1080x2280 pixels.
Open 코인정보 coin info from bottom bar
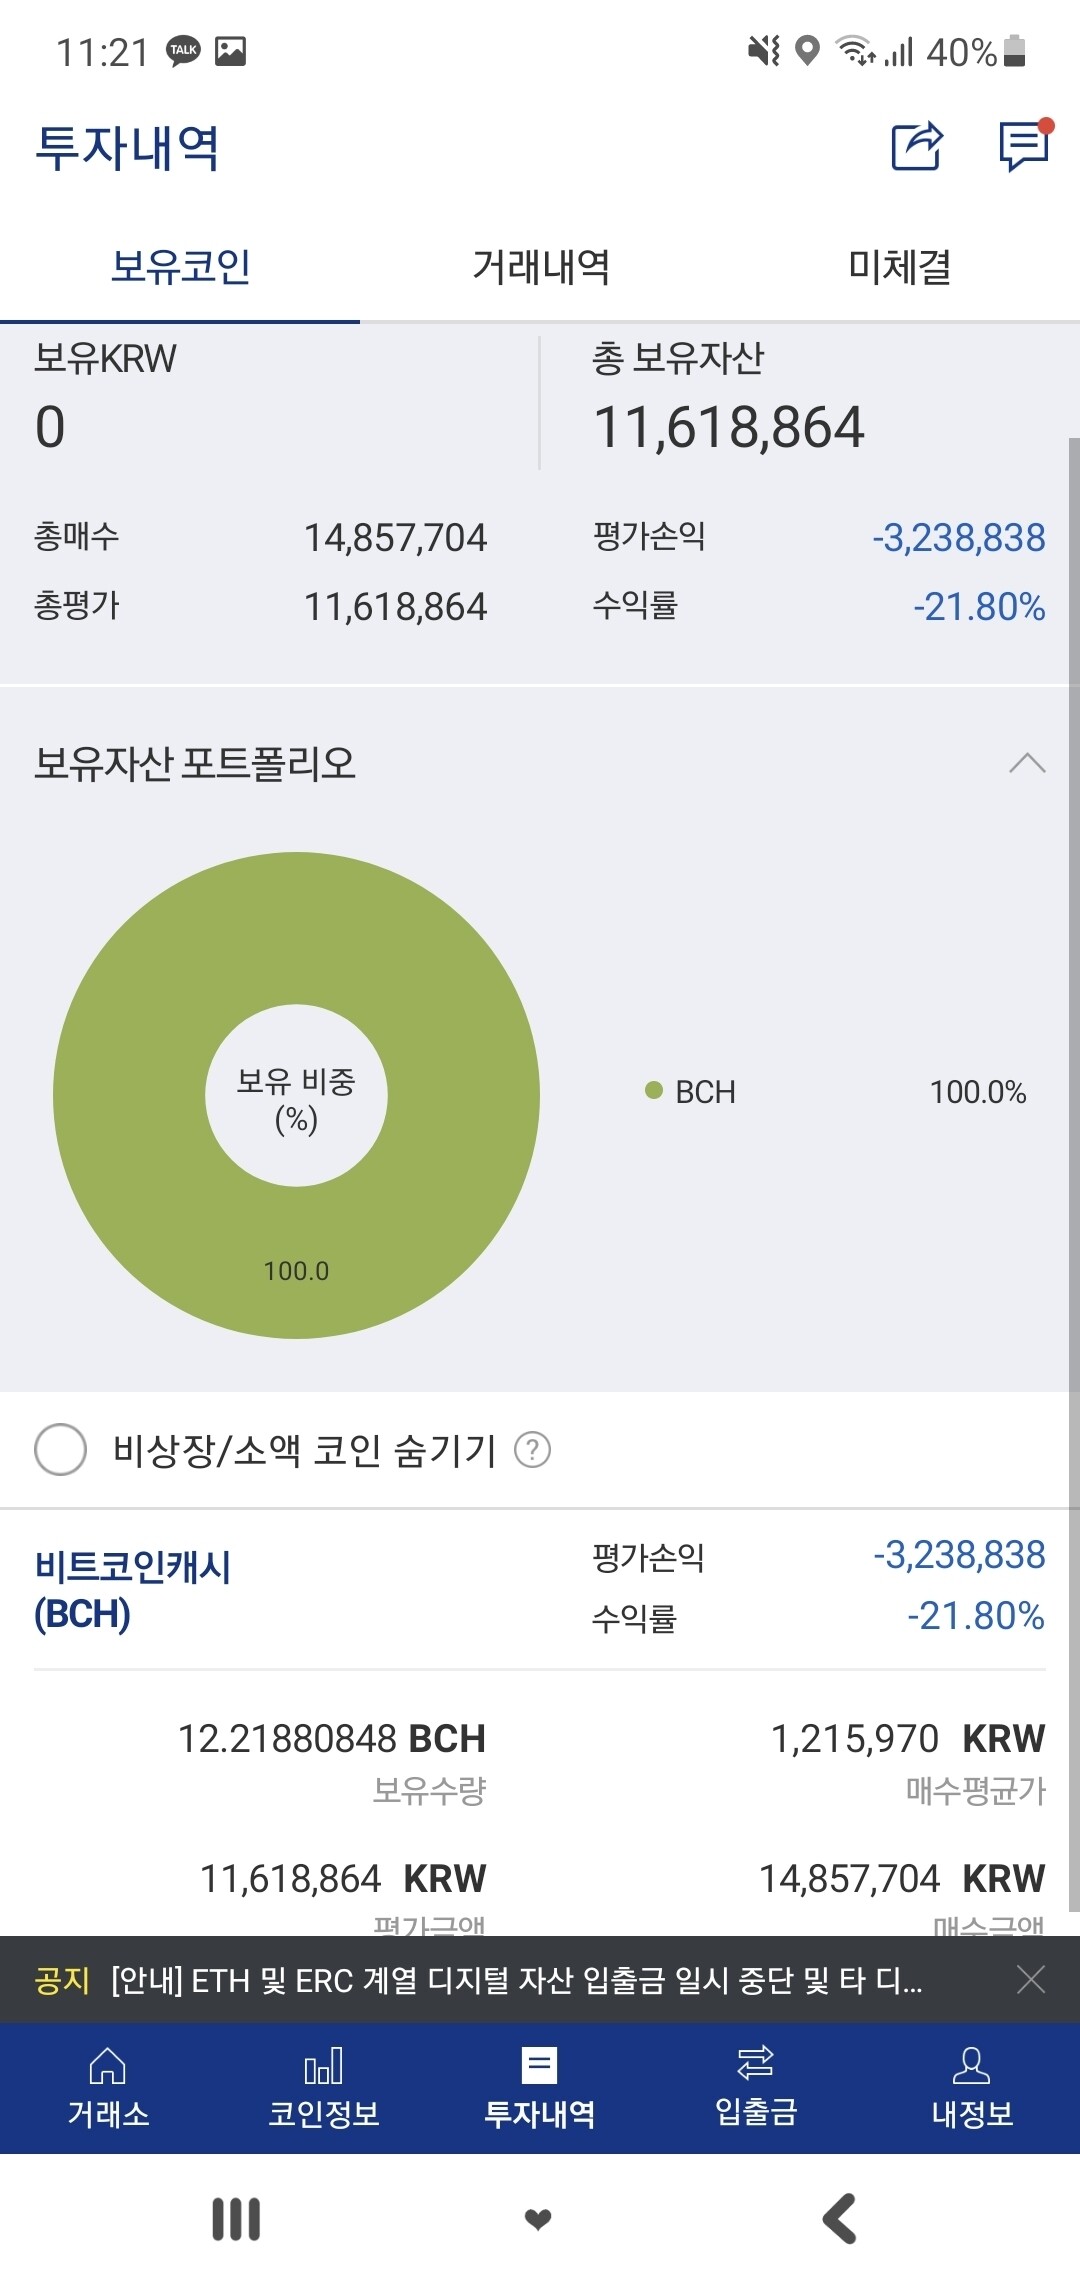click(323, 2085)
